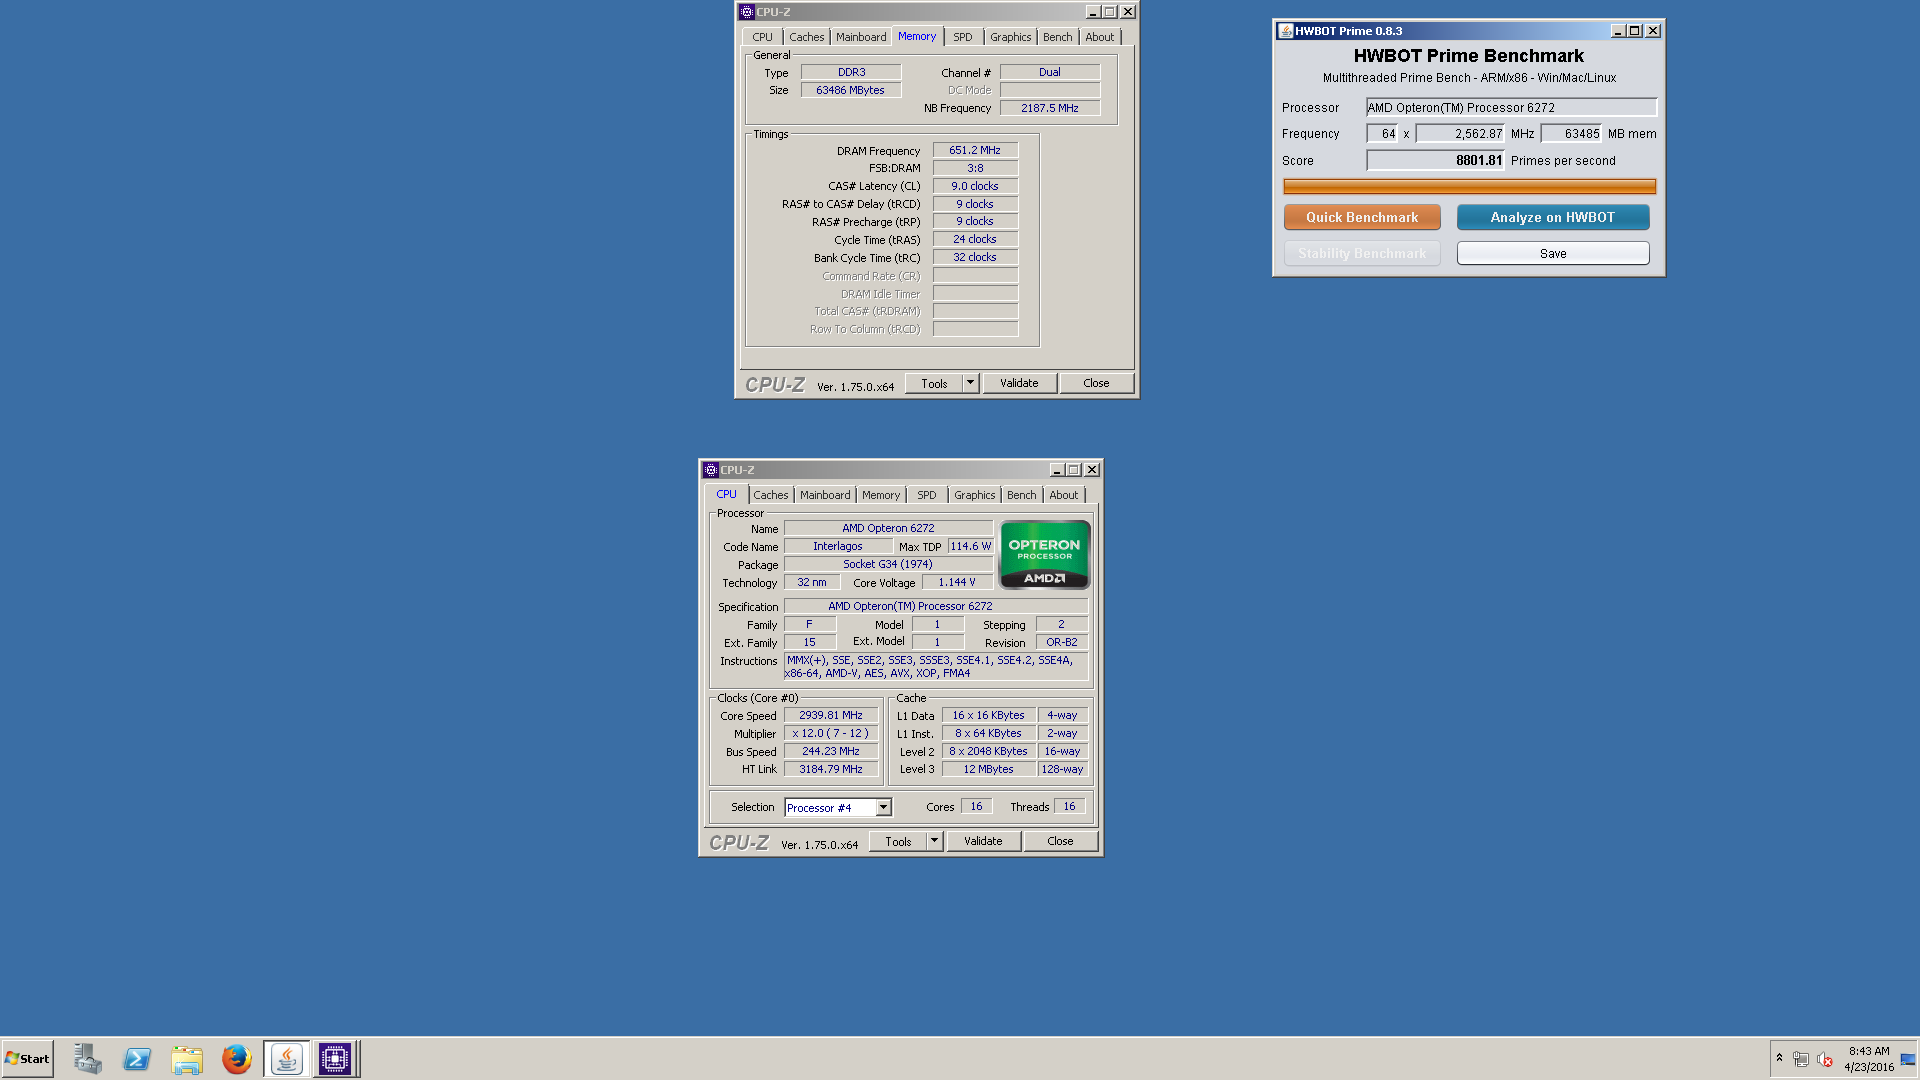Viewport: 1920px width, 1080px height.
Task: Click Close button in lower CPU-Z window
Action: [x=1060, y=841]
